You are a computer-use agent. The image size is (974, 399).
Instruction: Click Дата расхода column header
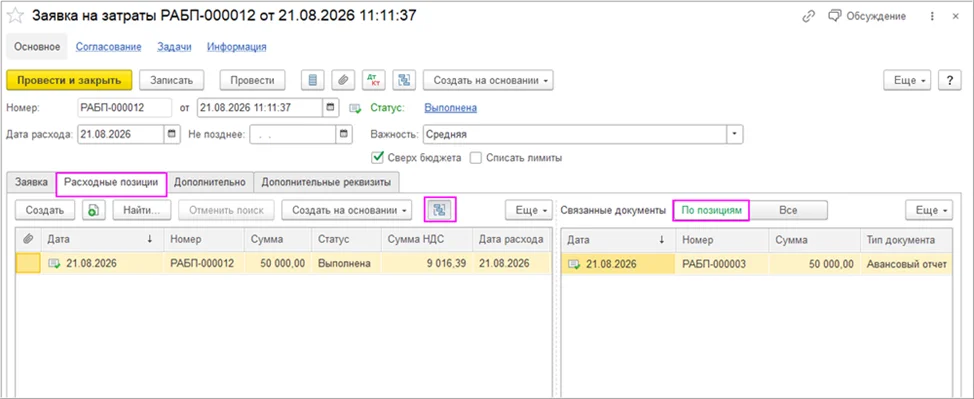click(x=511, y=239)
